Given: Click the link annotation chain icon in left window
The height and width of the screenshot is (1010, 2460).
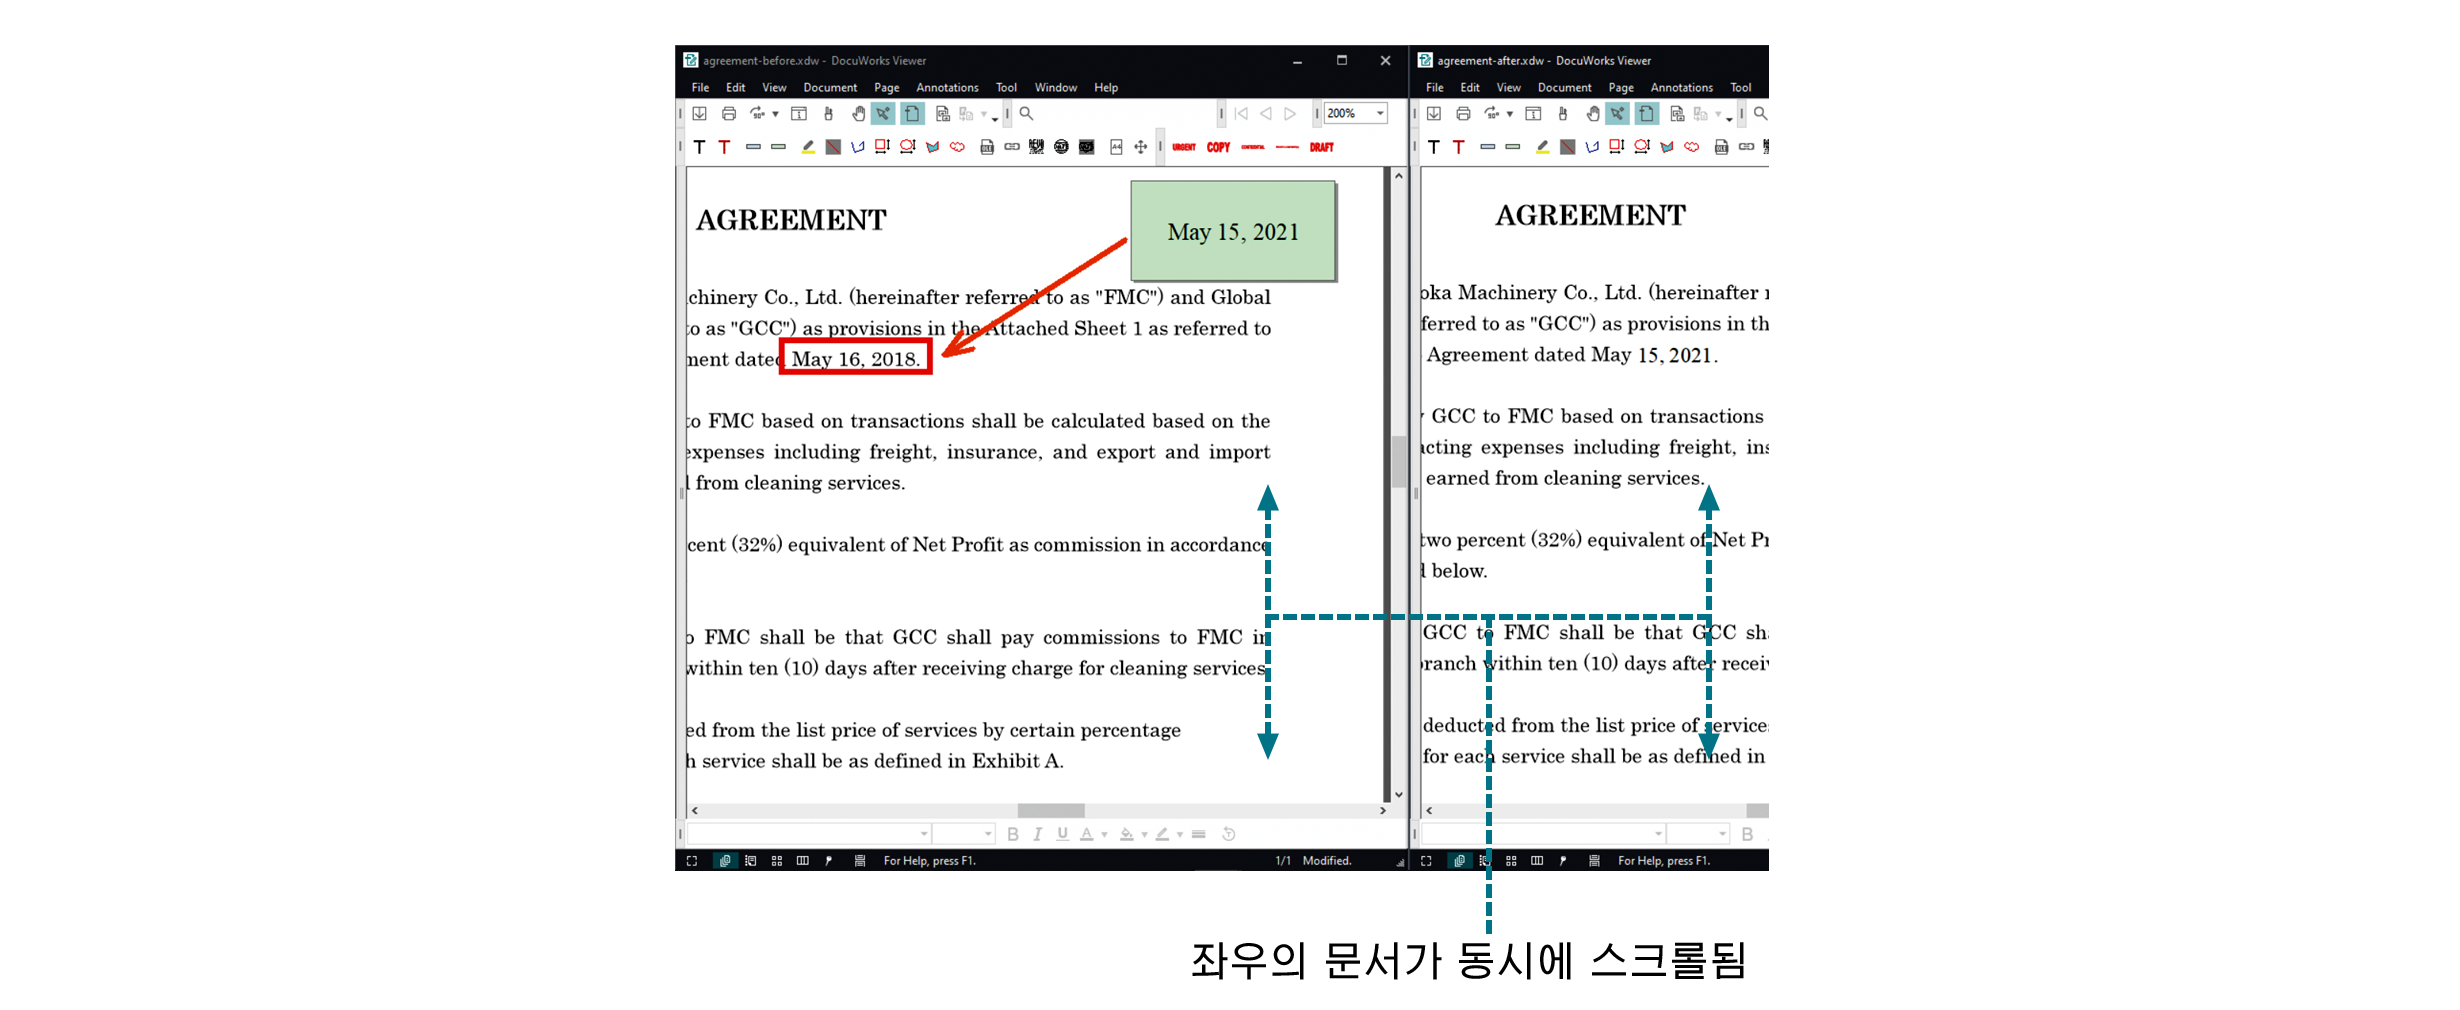Looking at the screenshot, I should pos(1012,147).
